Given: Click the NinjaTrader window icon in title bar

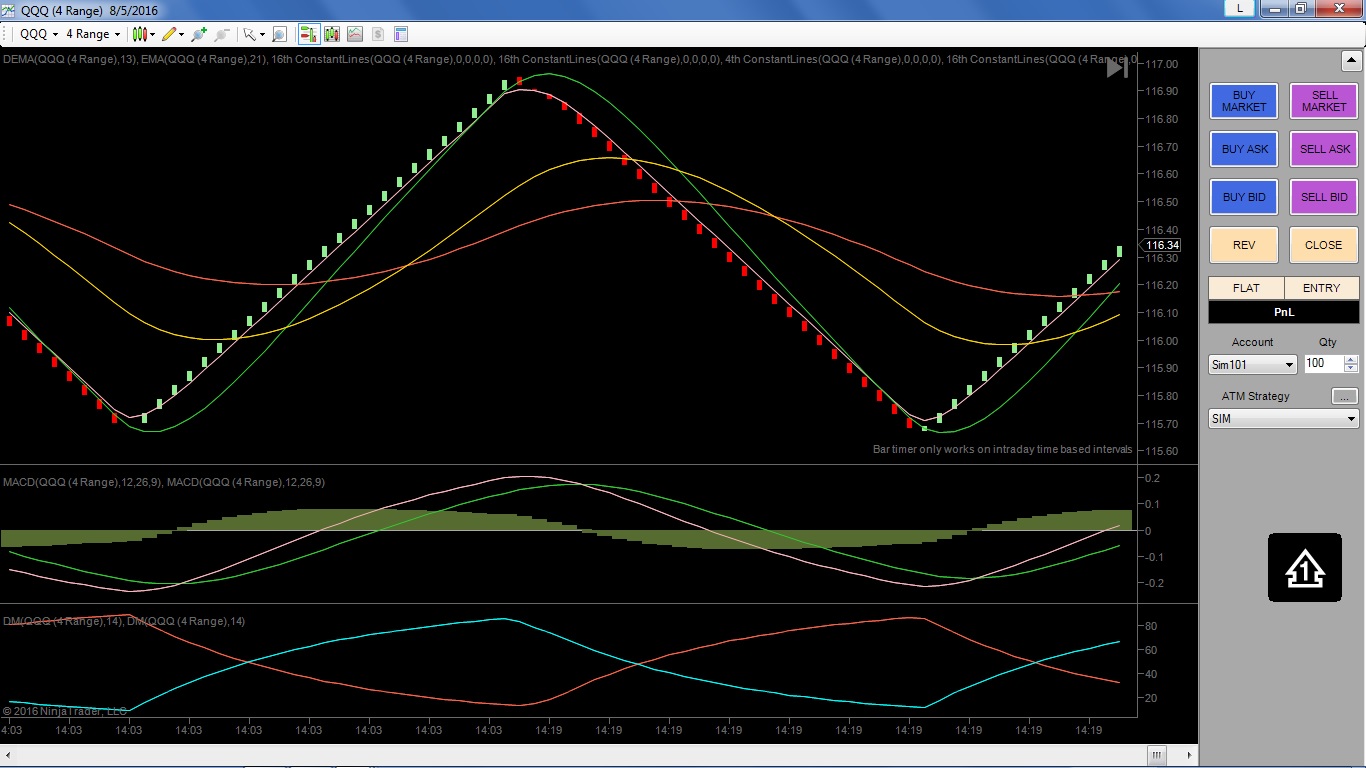Looking at the screenshot, I should [10, 9].
